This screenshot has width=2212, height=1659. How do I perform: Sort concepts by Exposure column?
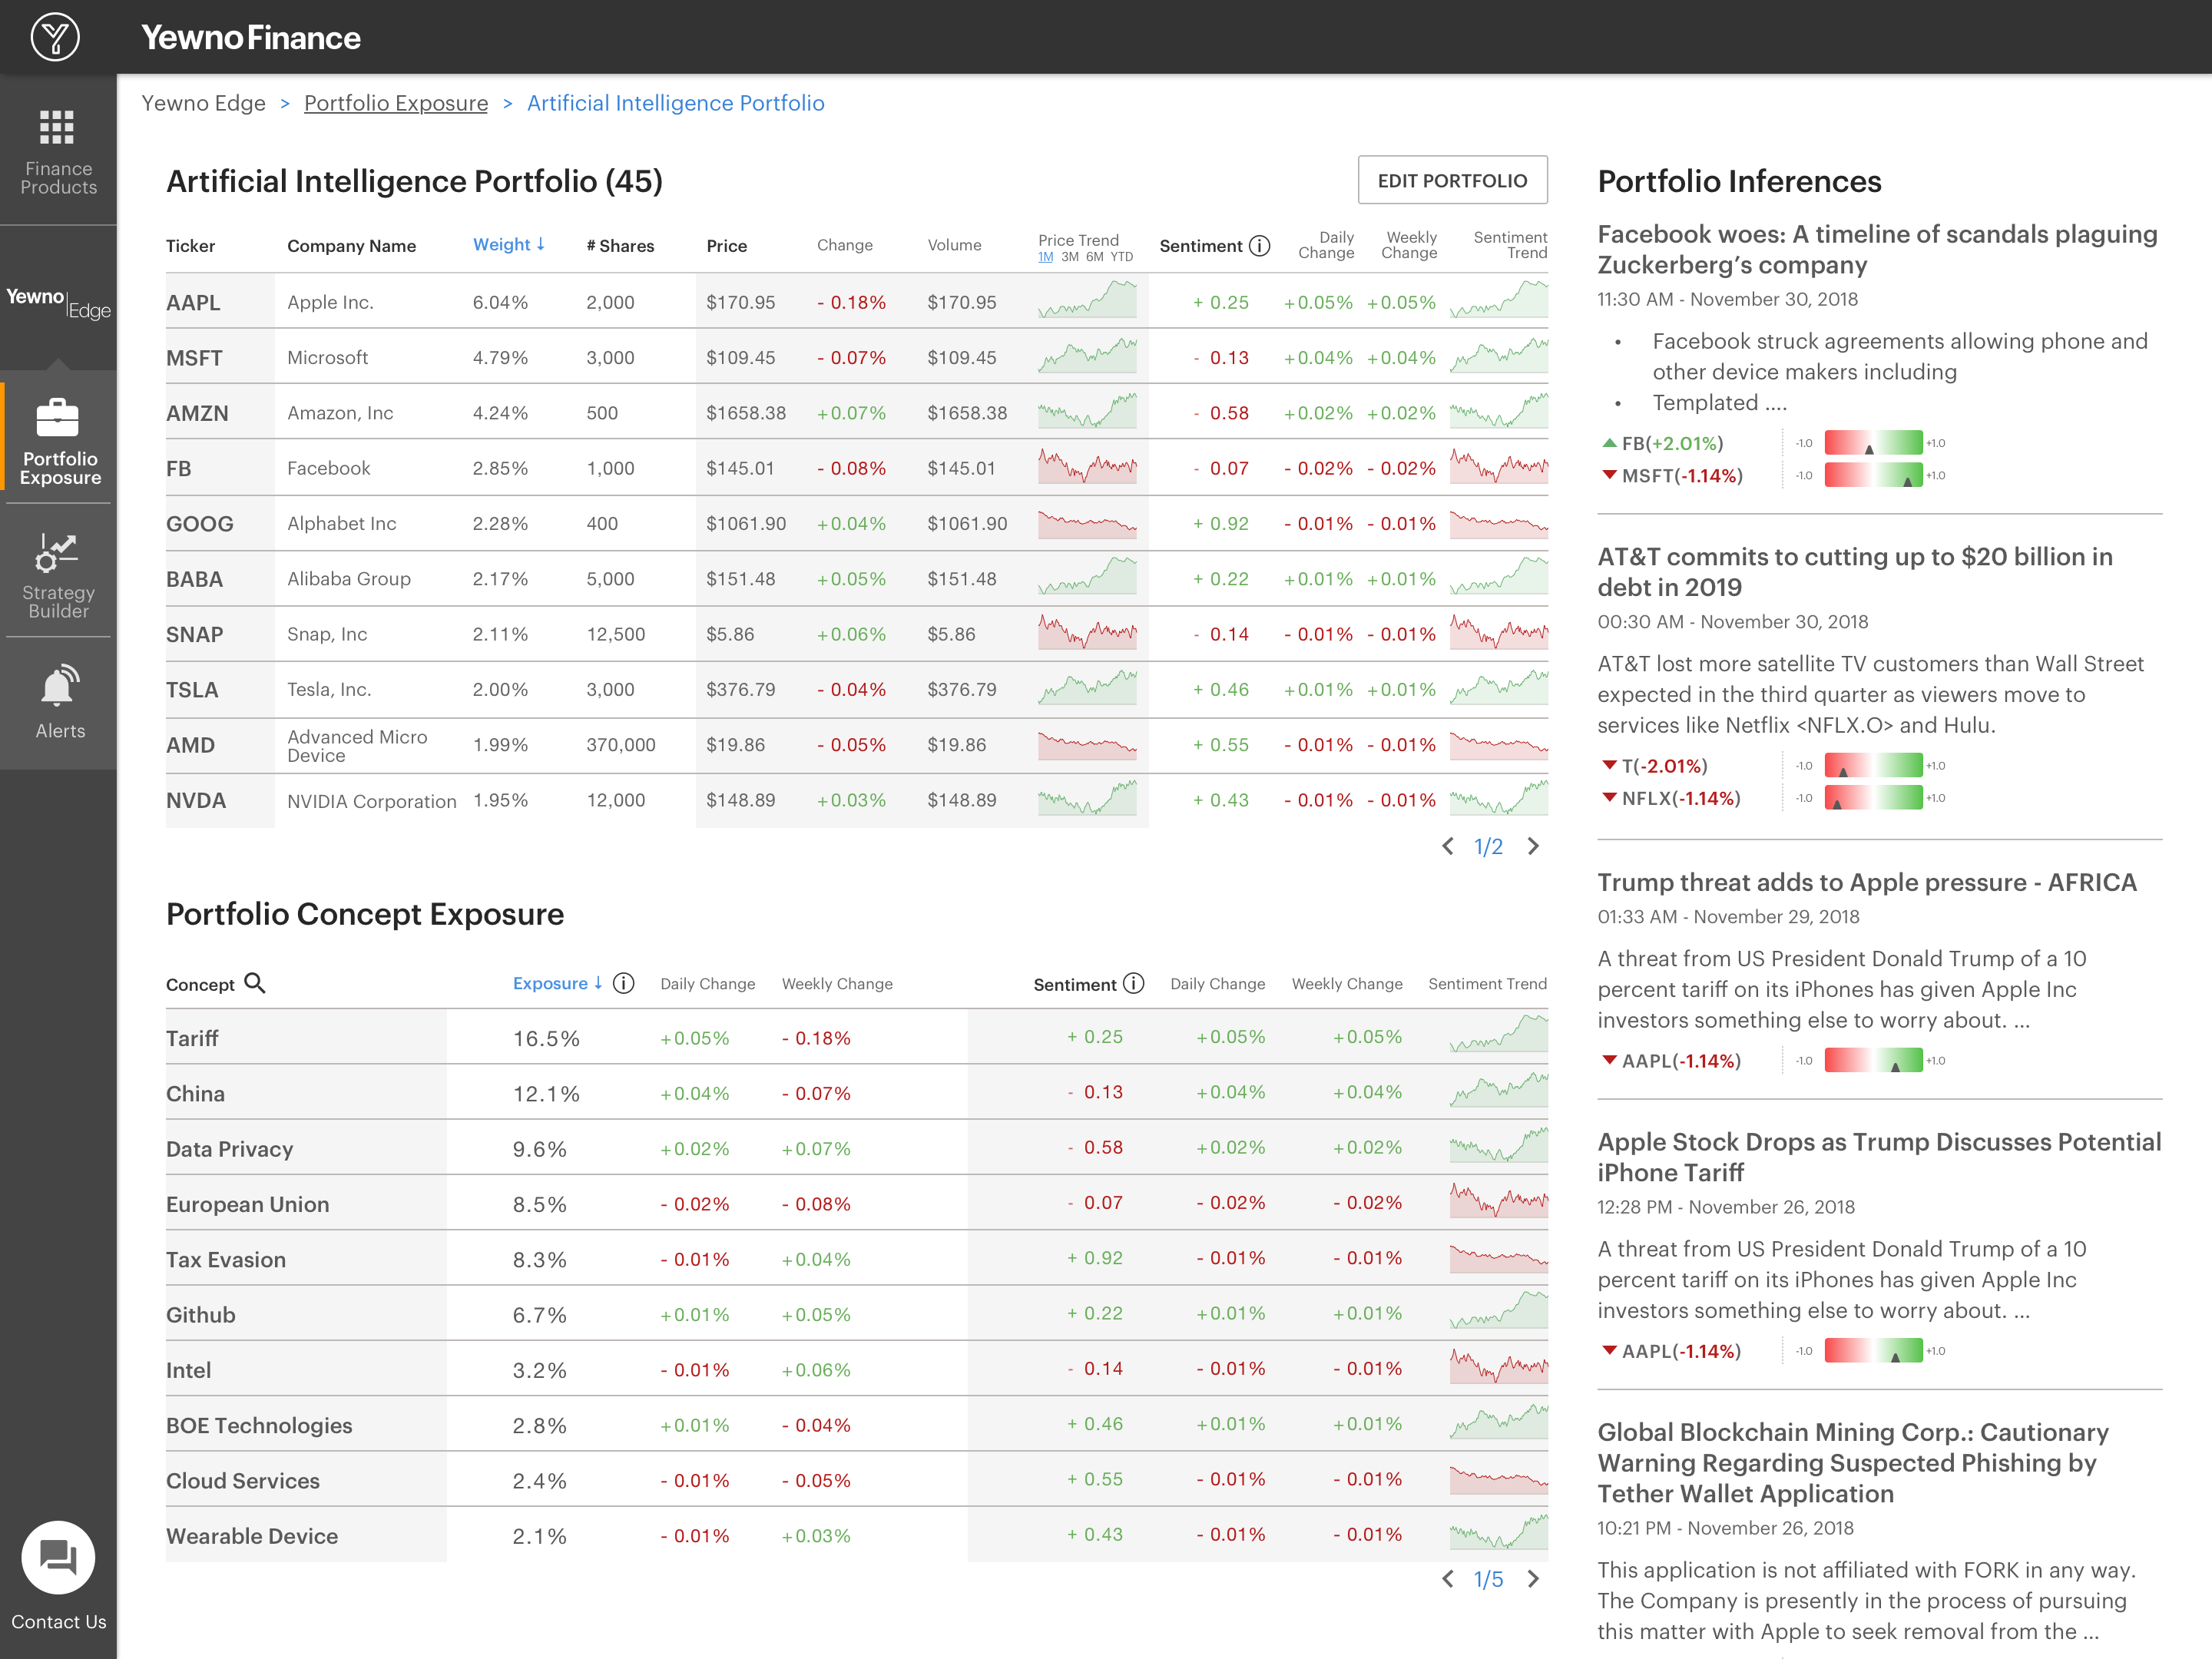pos(558,983)
